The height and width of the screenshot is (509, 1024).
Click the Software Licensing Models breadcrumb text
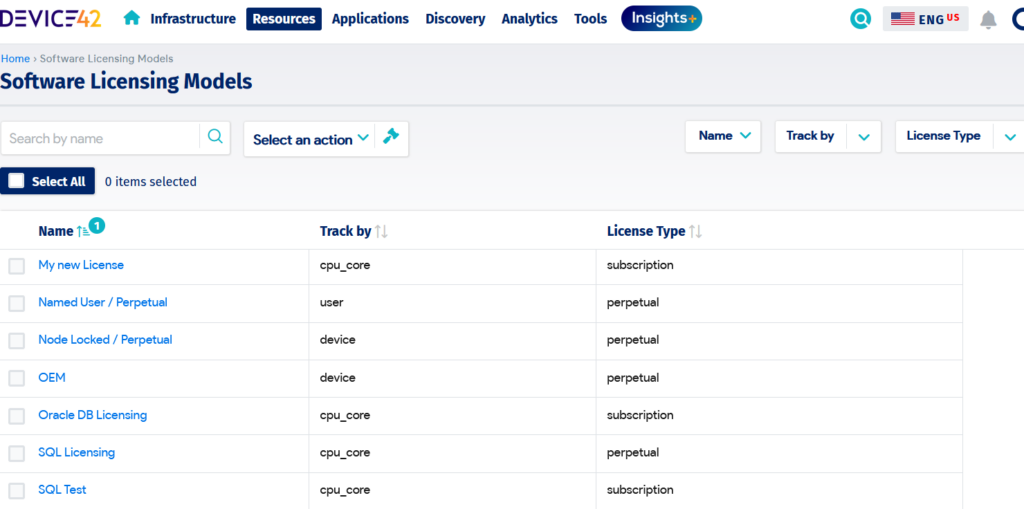(106, 59)
